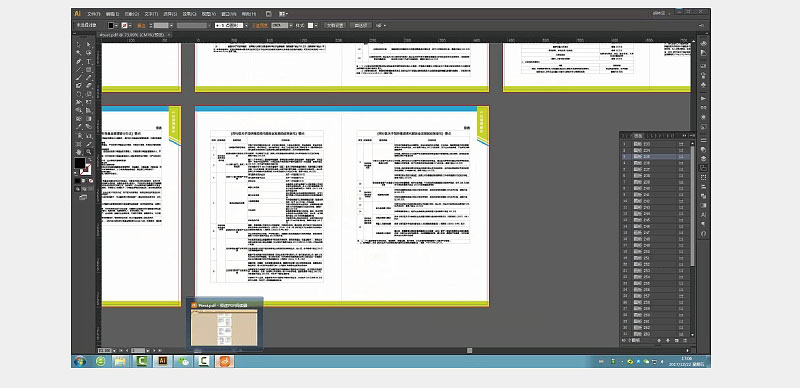Select the Zoom magnifier tool
Image resolution: width=800 pixels, height=388 pixels.
tap(89, 152)
